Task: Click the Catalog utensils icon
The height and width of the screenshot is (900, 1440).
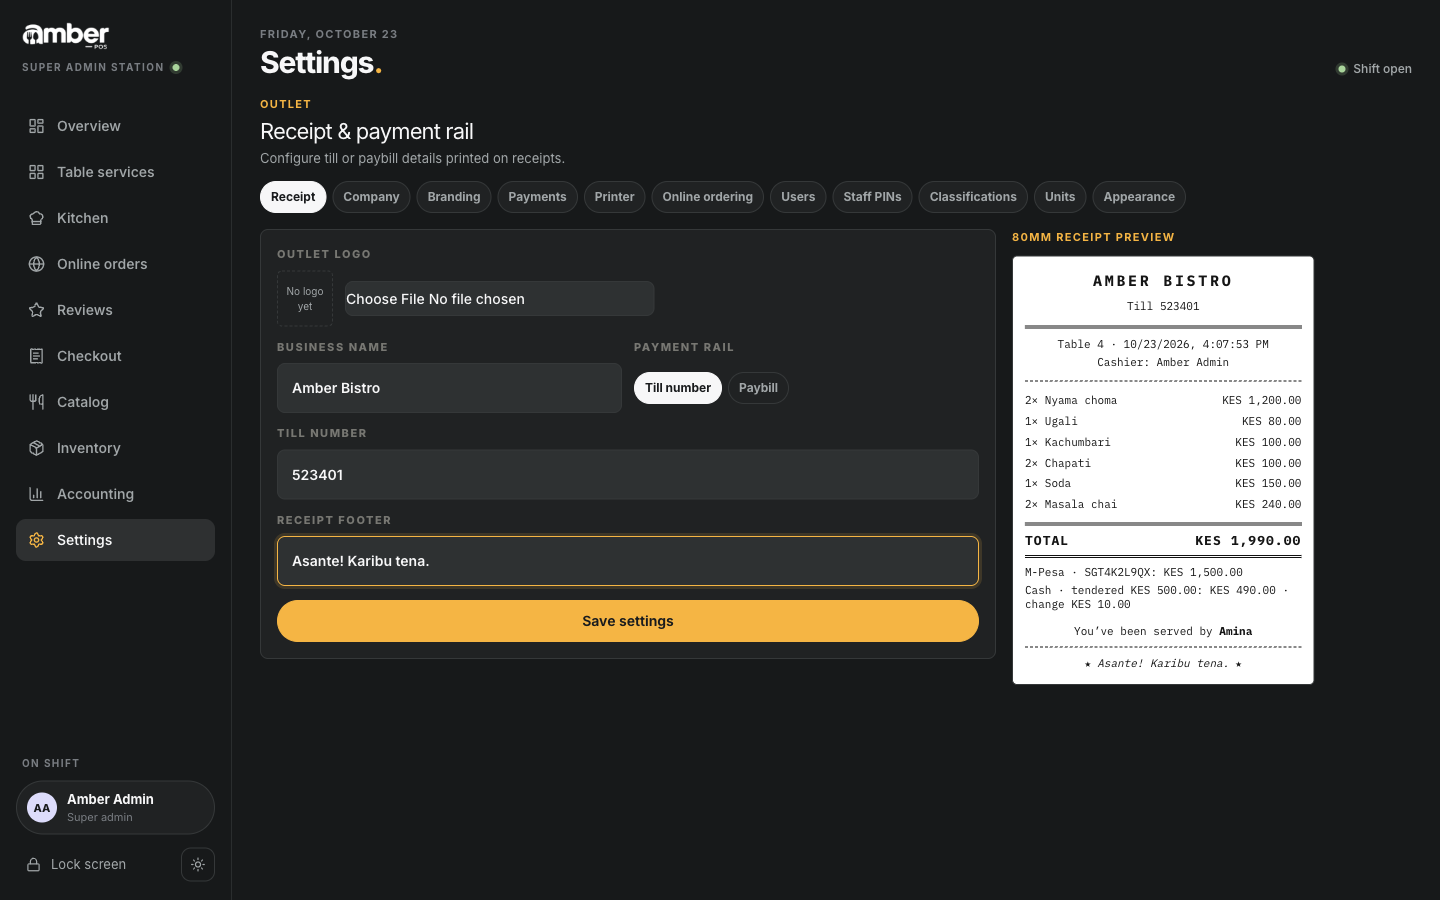Action: 36,402
